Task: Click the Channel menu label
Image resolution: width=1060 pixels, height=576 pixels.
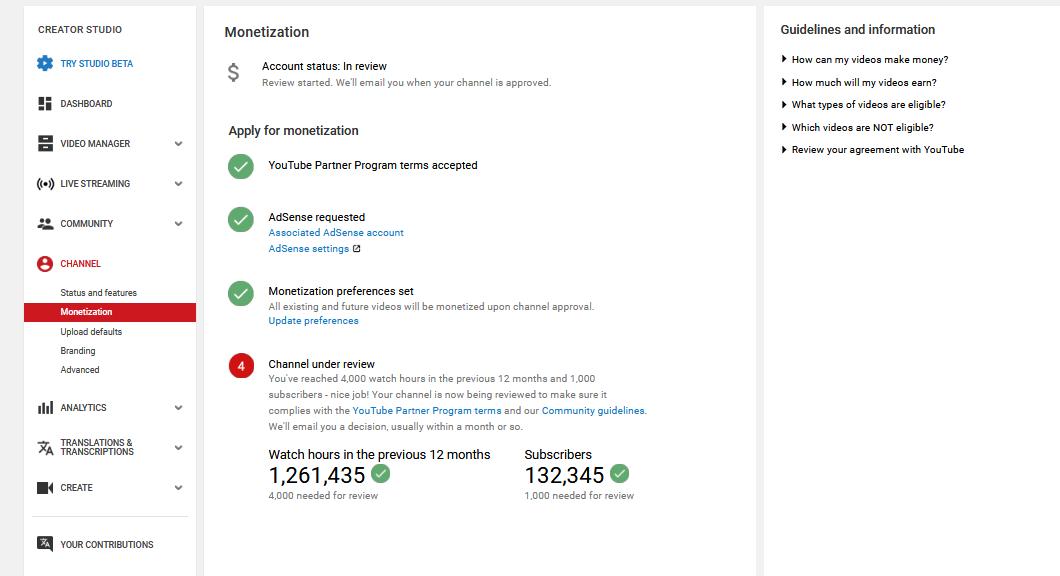Action: pos(80,264)
